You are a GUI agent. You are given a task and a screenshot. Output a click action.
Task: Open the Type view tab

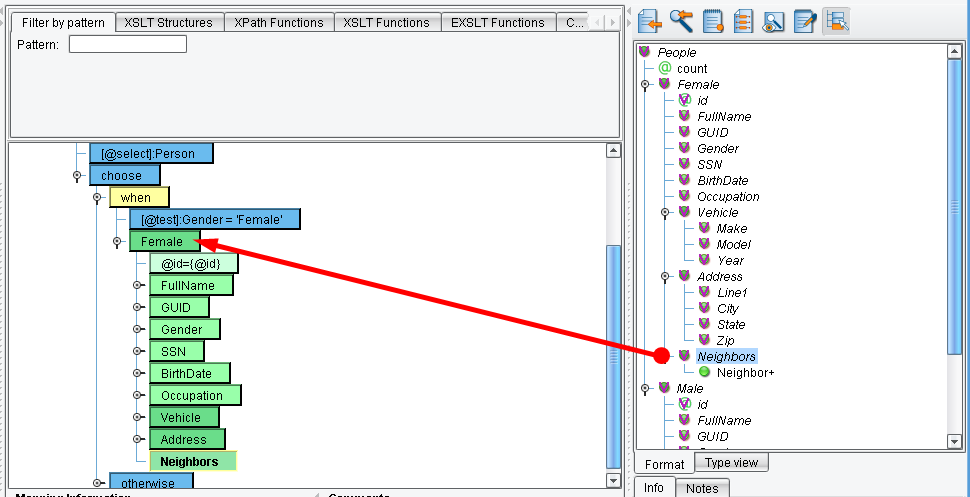tap(732, 462)
